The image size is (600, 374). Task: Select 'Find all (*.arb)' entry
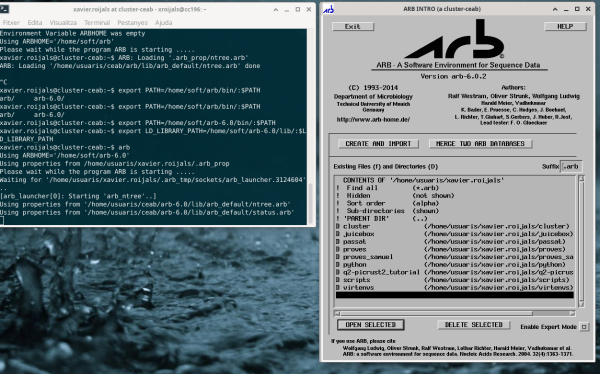tap(455, 188)
